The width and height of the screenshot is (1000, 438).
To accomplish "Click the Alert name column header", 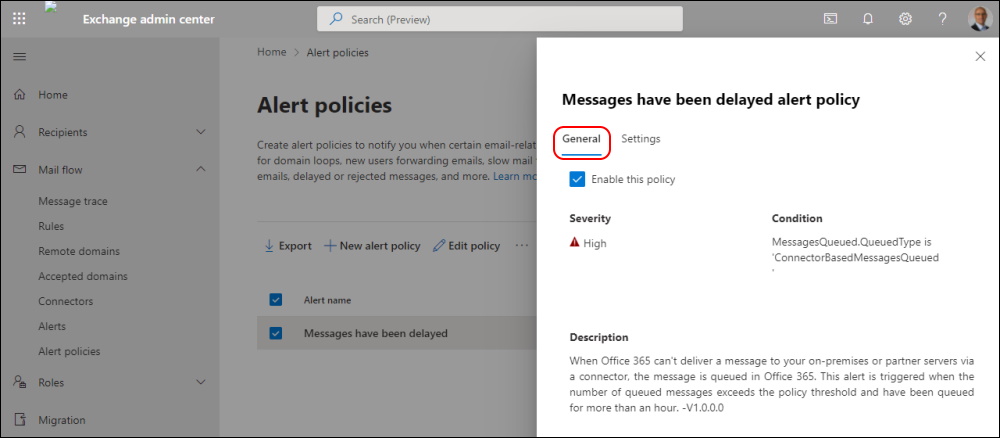I will [327, 300].
